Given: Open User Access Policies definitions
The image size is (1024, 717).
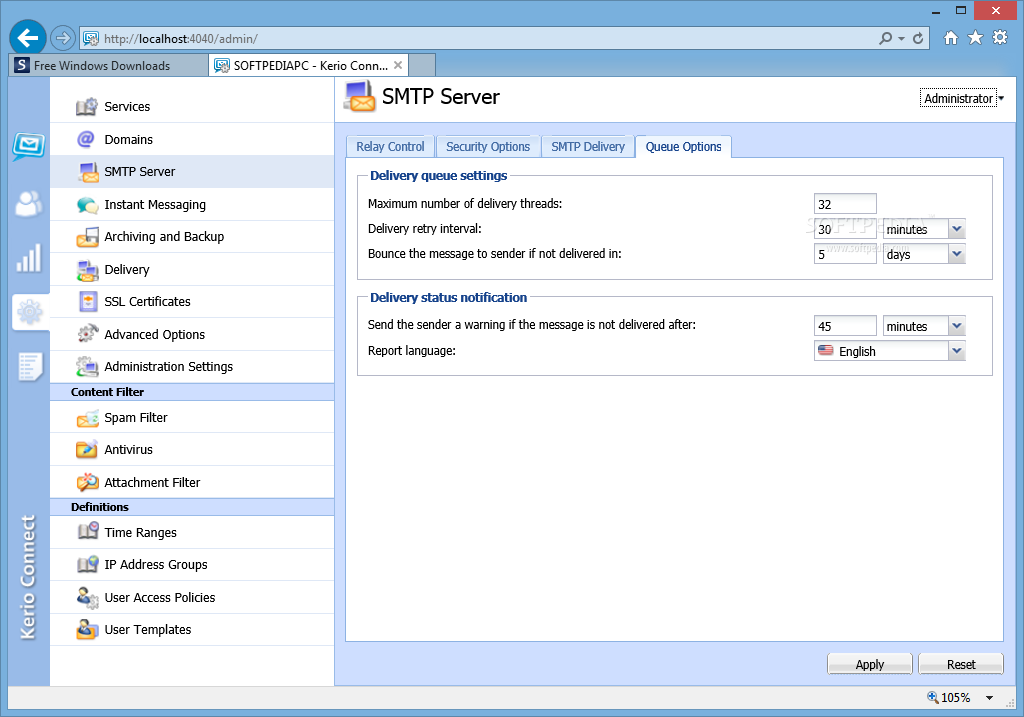Looking at the screenshot, I should point(192,598).
